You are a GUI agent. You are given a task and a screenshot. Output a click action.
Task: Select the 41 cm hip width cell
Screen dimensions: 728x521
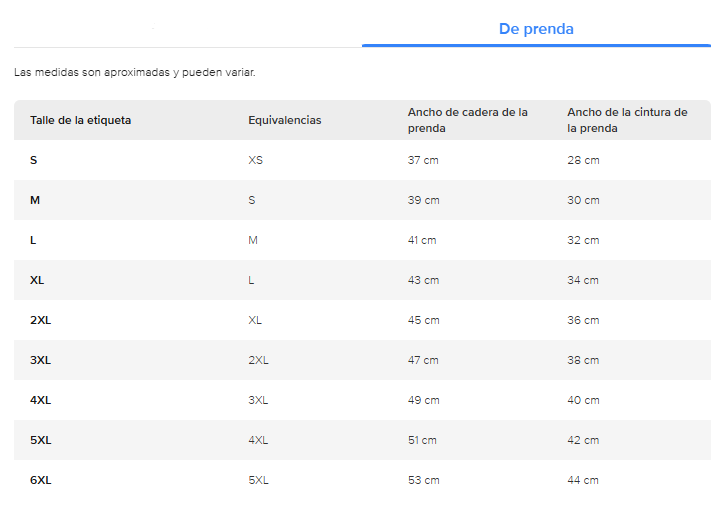[423, 240]
